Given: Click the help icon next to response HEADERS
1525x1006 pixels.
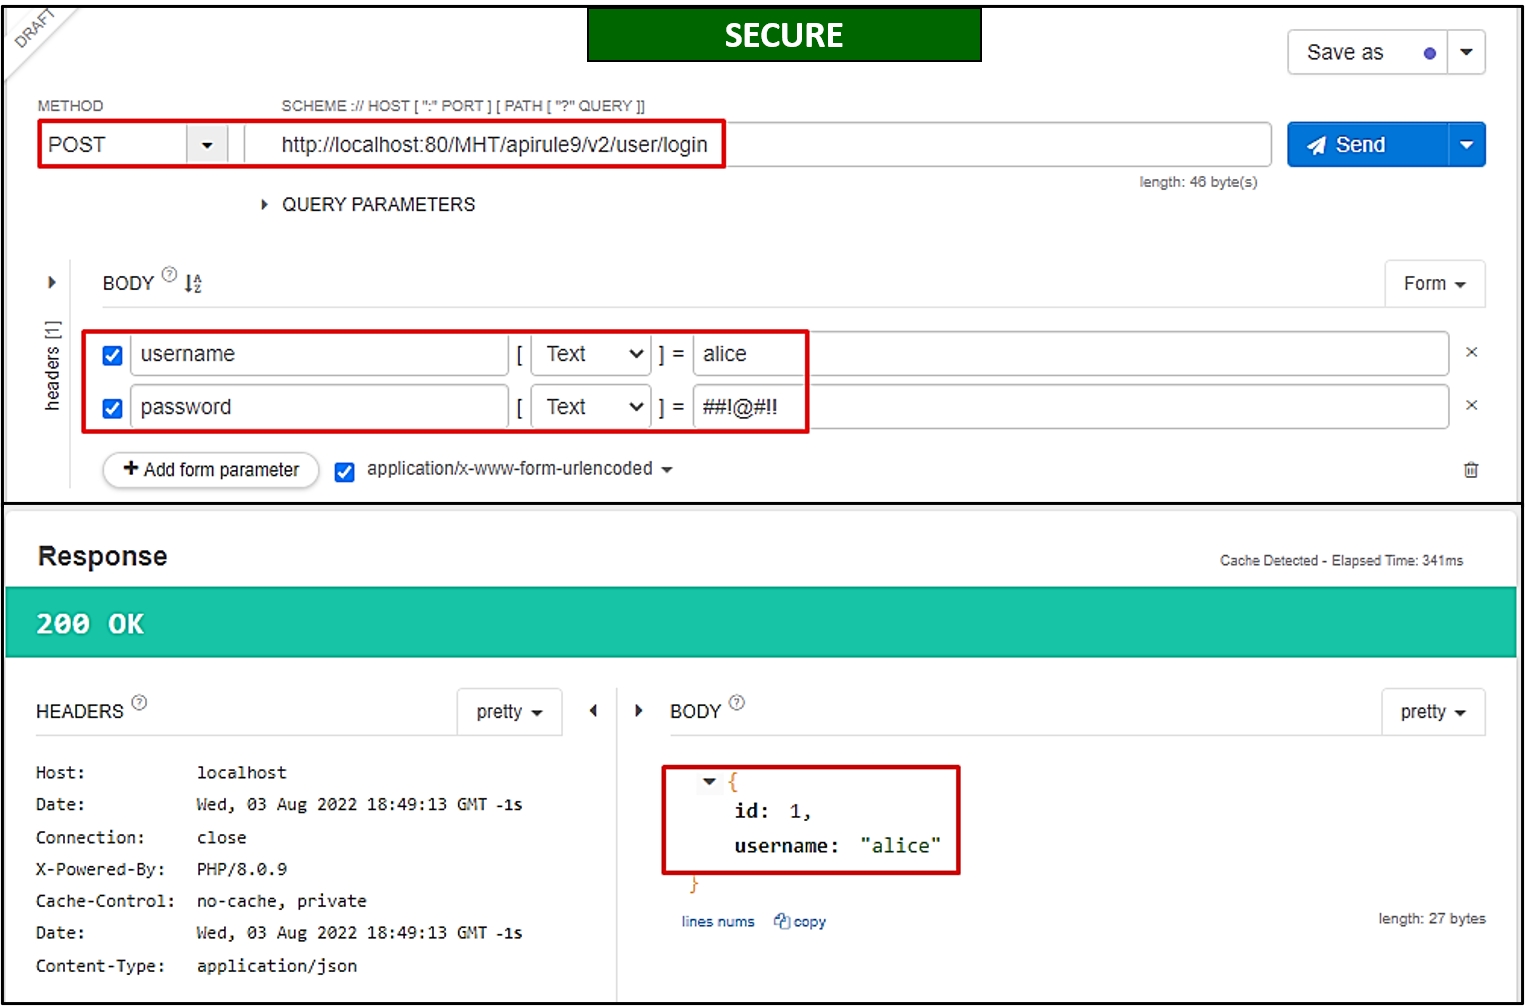Looking at the screenshot, I should click(x=139, y=703).
